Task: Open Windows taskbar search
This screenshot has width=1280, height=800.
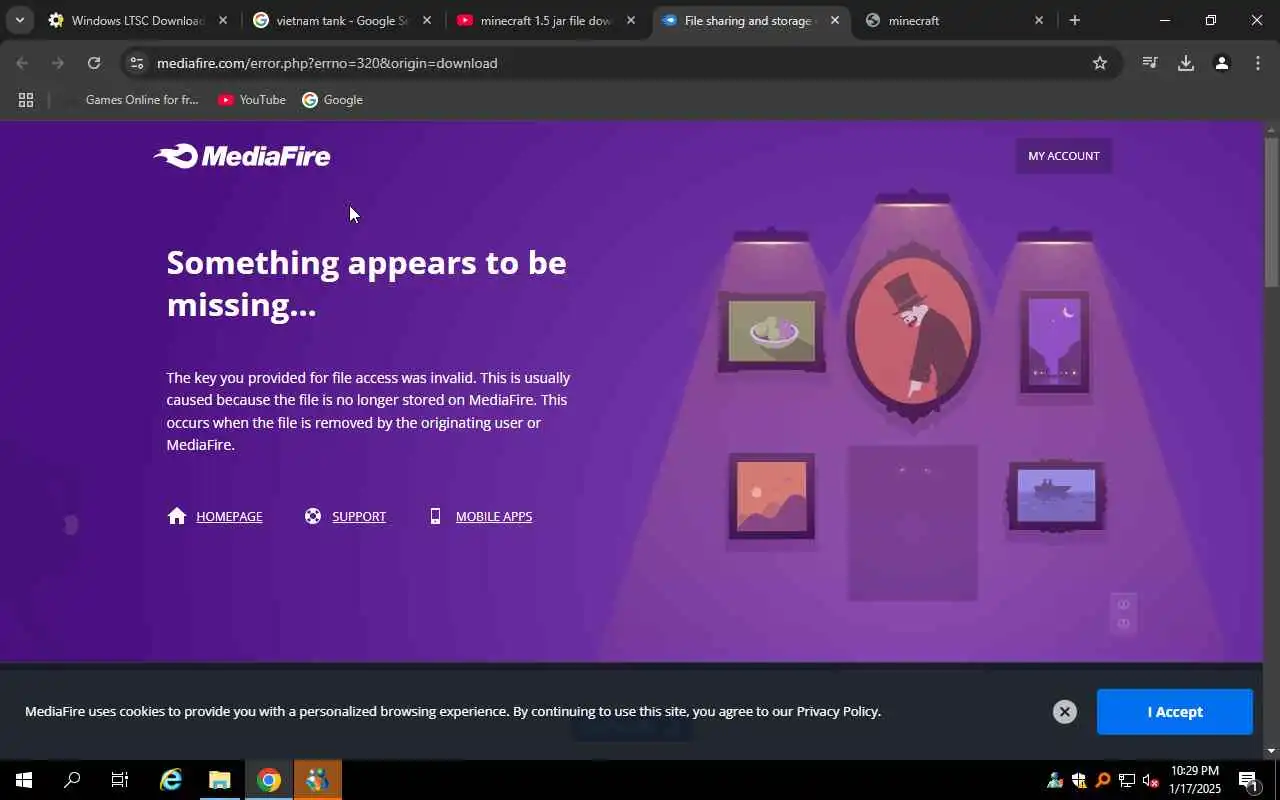Action: pos(72,780)
